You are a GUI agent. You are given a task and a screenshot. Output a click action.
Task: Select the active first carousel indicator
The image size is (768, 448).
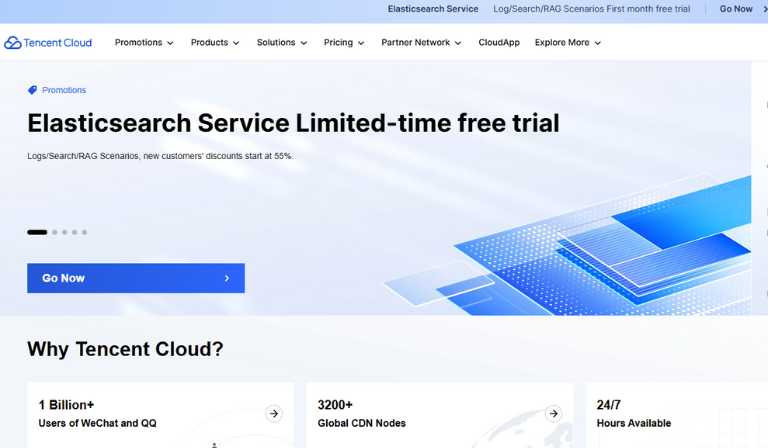pos(37,233)
